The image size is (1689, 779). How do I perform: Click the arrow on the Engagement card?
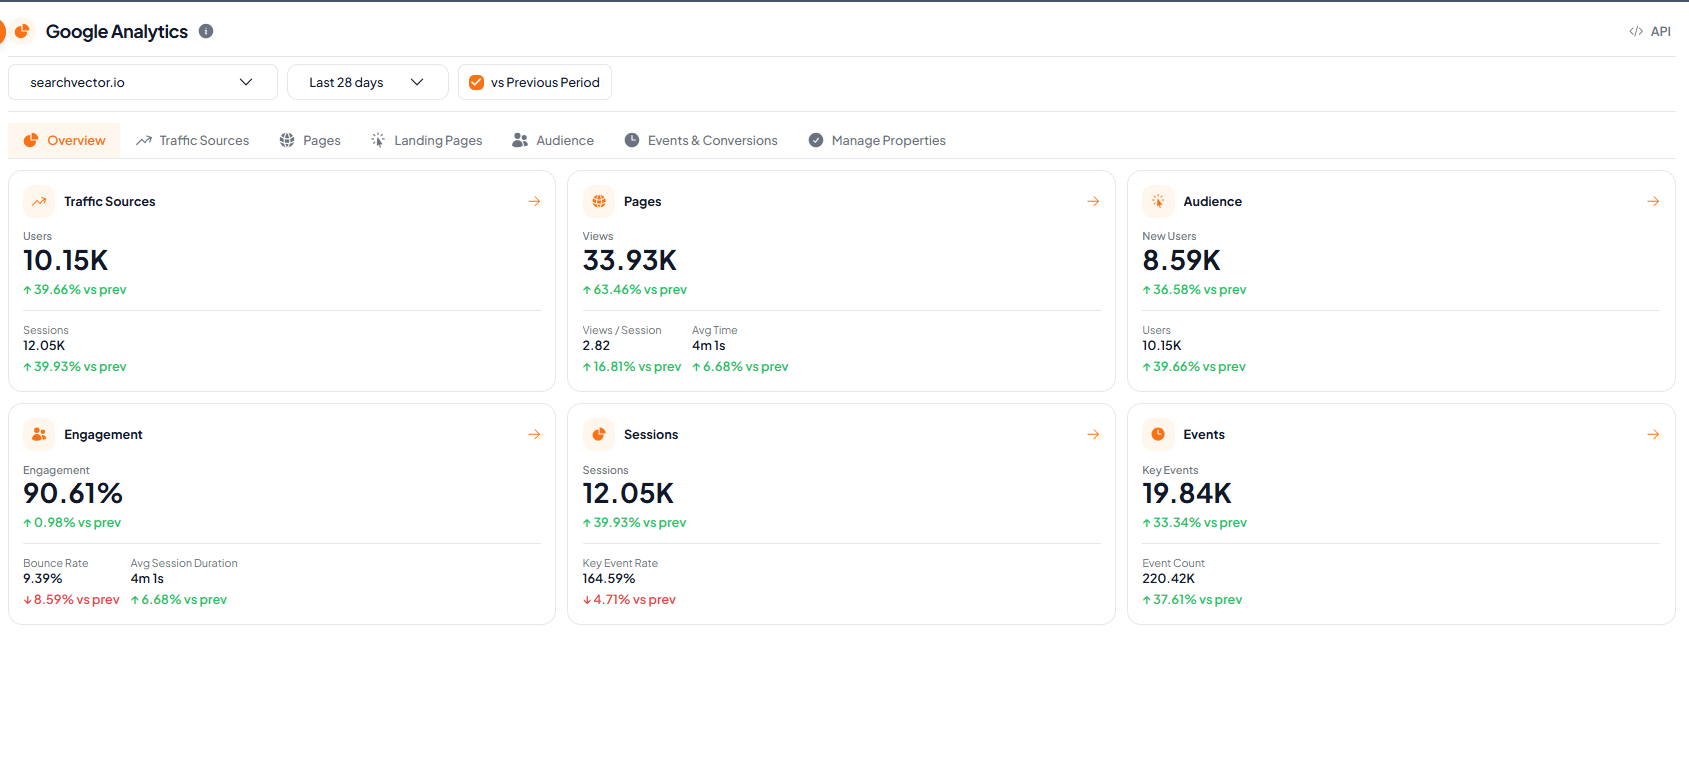coord(534,434)
